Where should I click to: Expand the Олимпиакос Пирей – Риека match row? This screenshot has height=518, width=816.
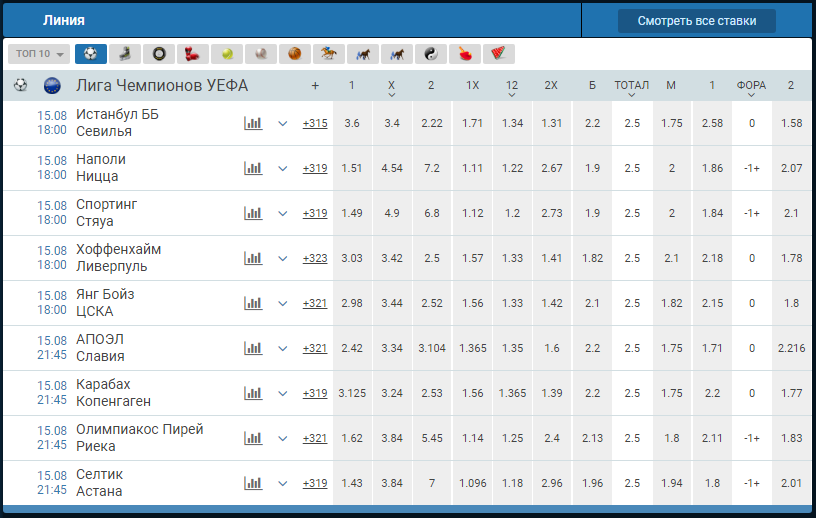[283, 439]
